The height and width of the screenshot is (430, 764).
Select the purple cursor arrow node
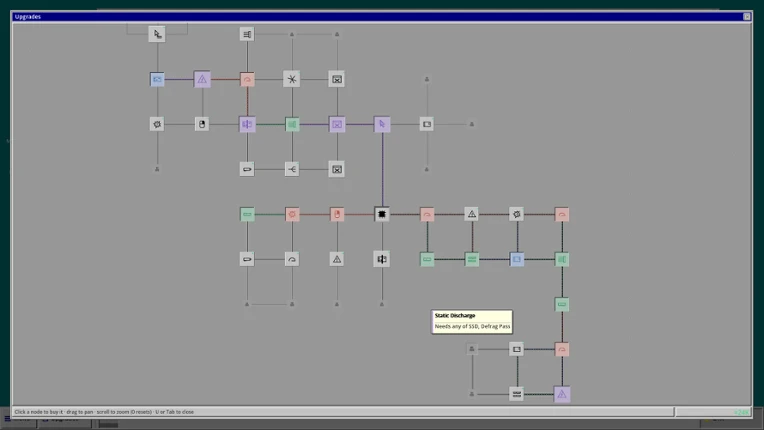pos(382,124)
